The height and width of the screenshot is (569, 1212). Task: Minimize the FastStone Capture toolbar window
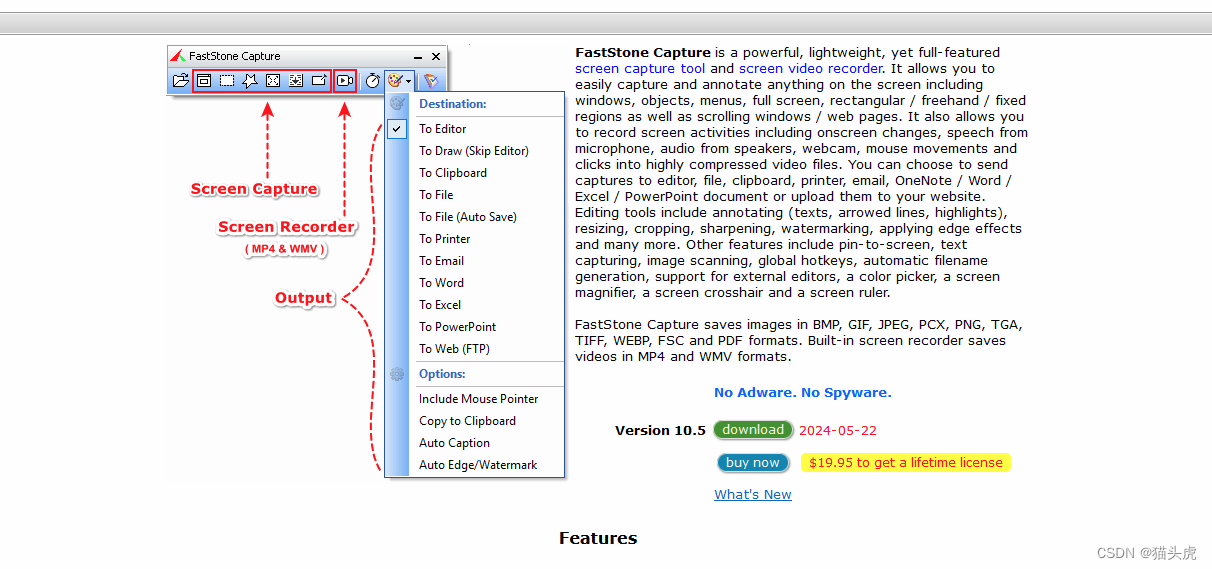pyautogui.click(x=418, y=57)
